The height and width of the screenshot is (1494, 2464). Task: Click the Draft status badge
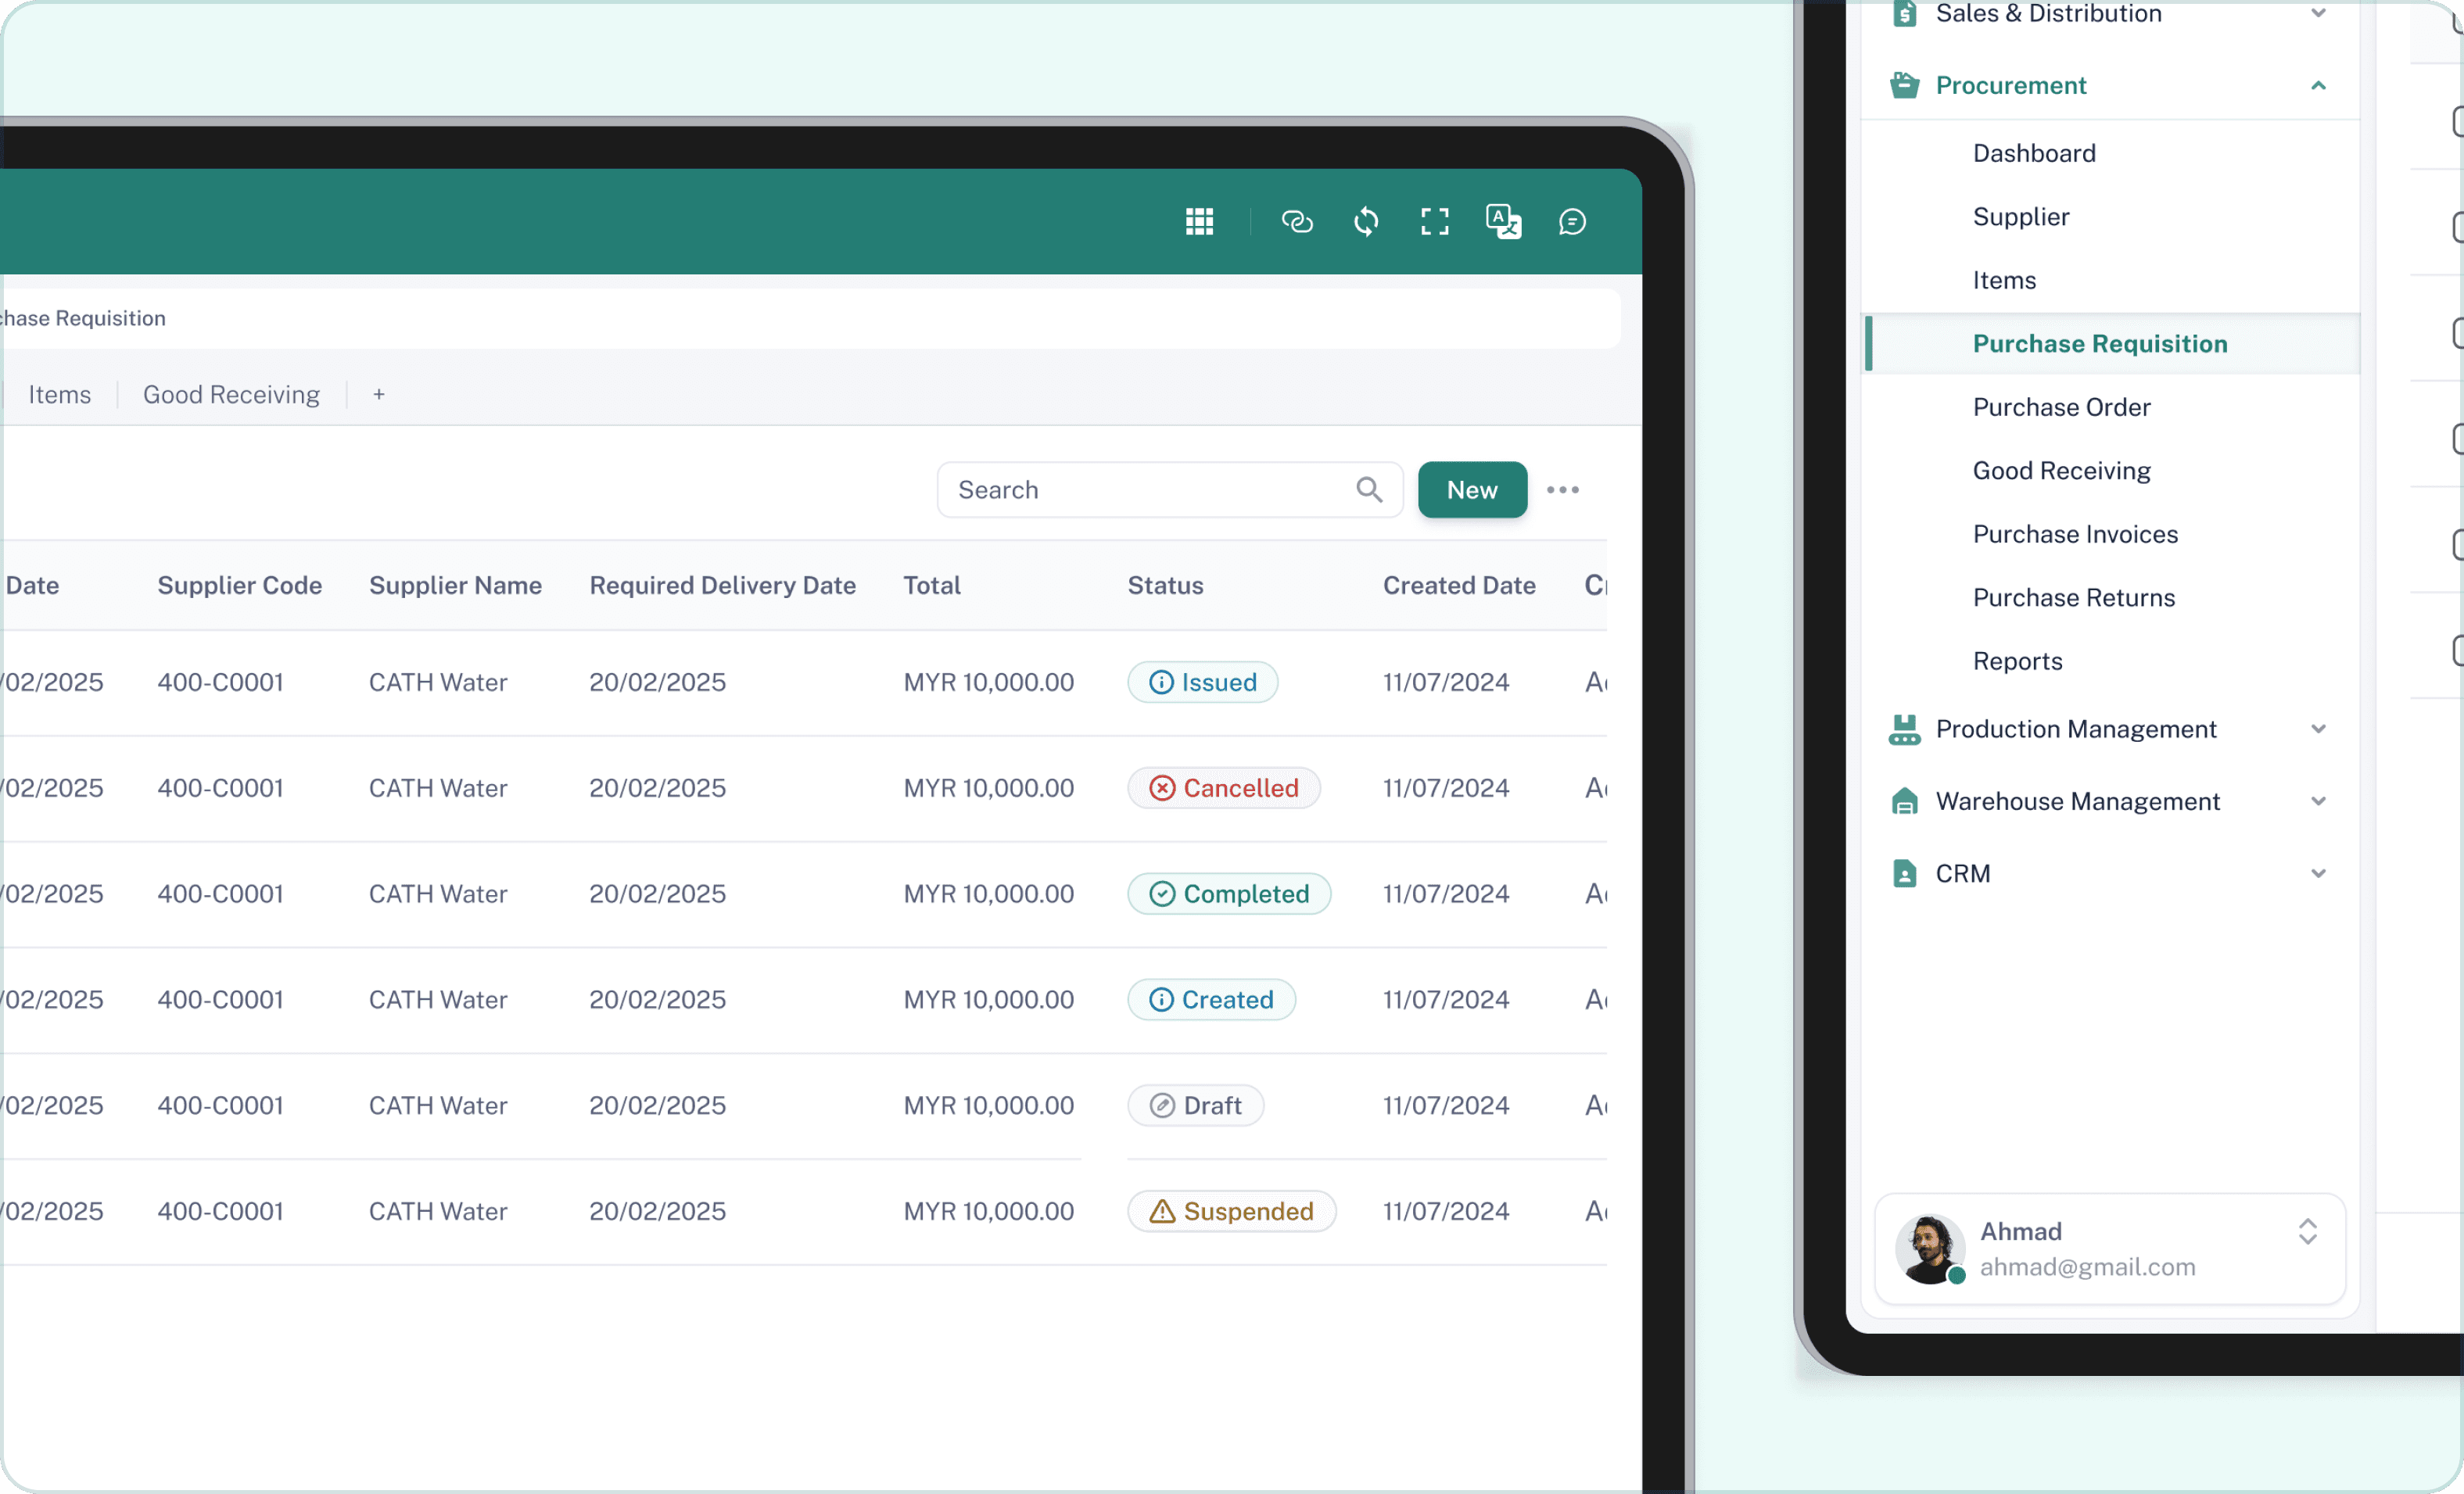click(x=1195, y=1105)
